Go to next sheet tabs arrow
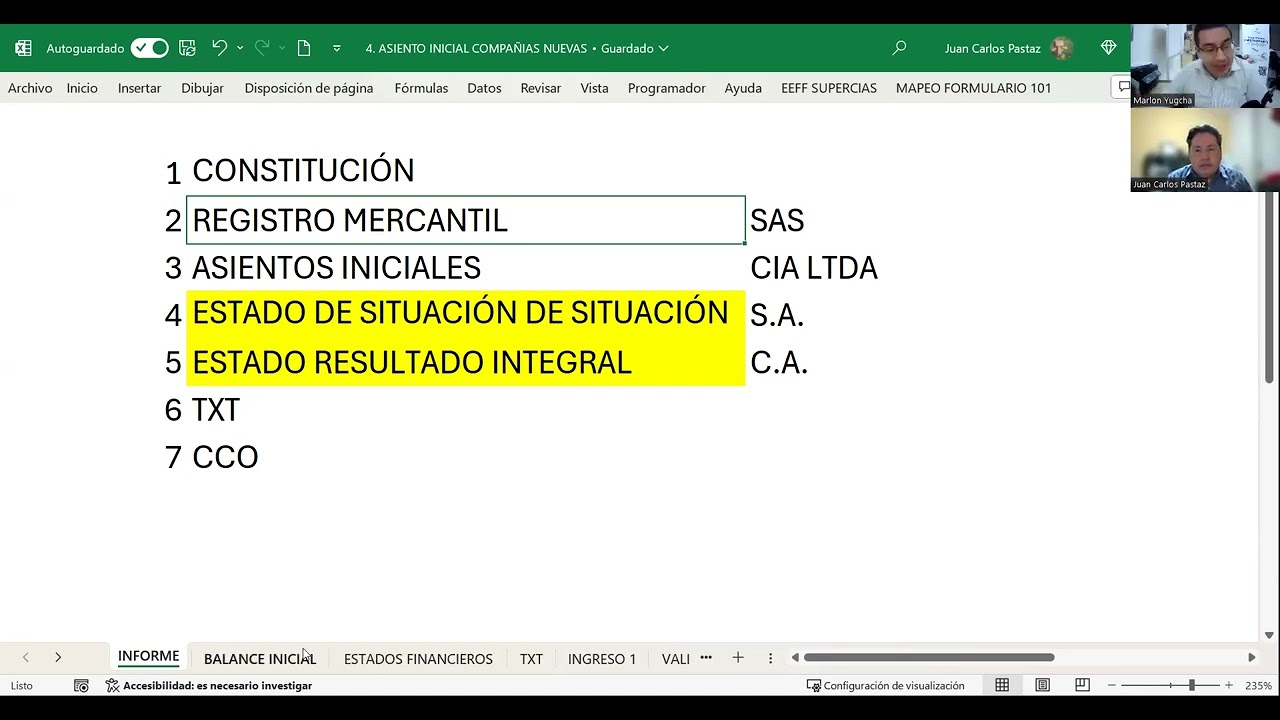1280x720 pixels. click(x=58, y=658)
